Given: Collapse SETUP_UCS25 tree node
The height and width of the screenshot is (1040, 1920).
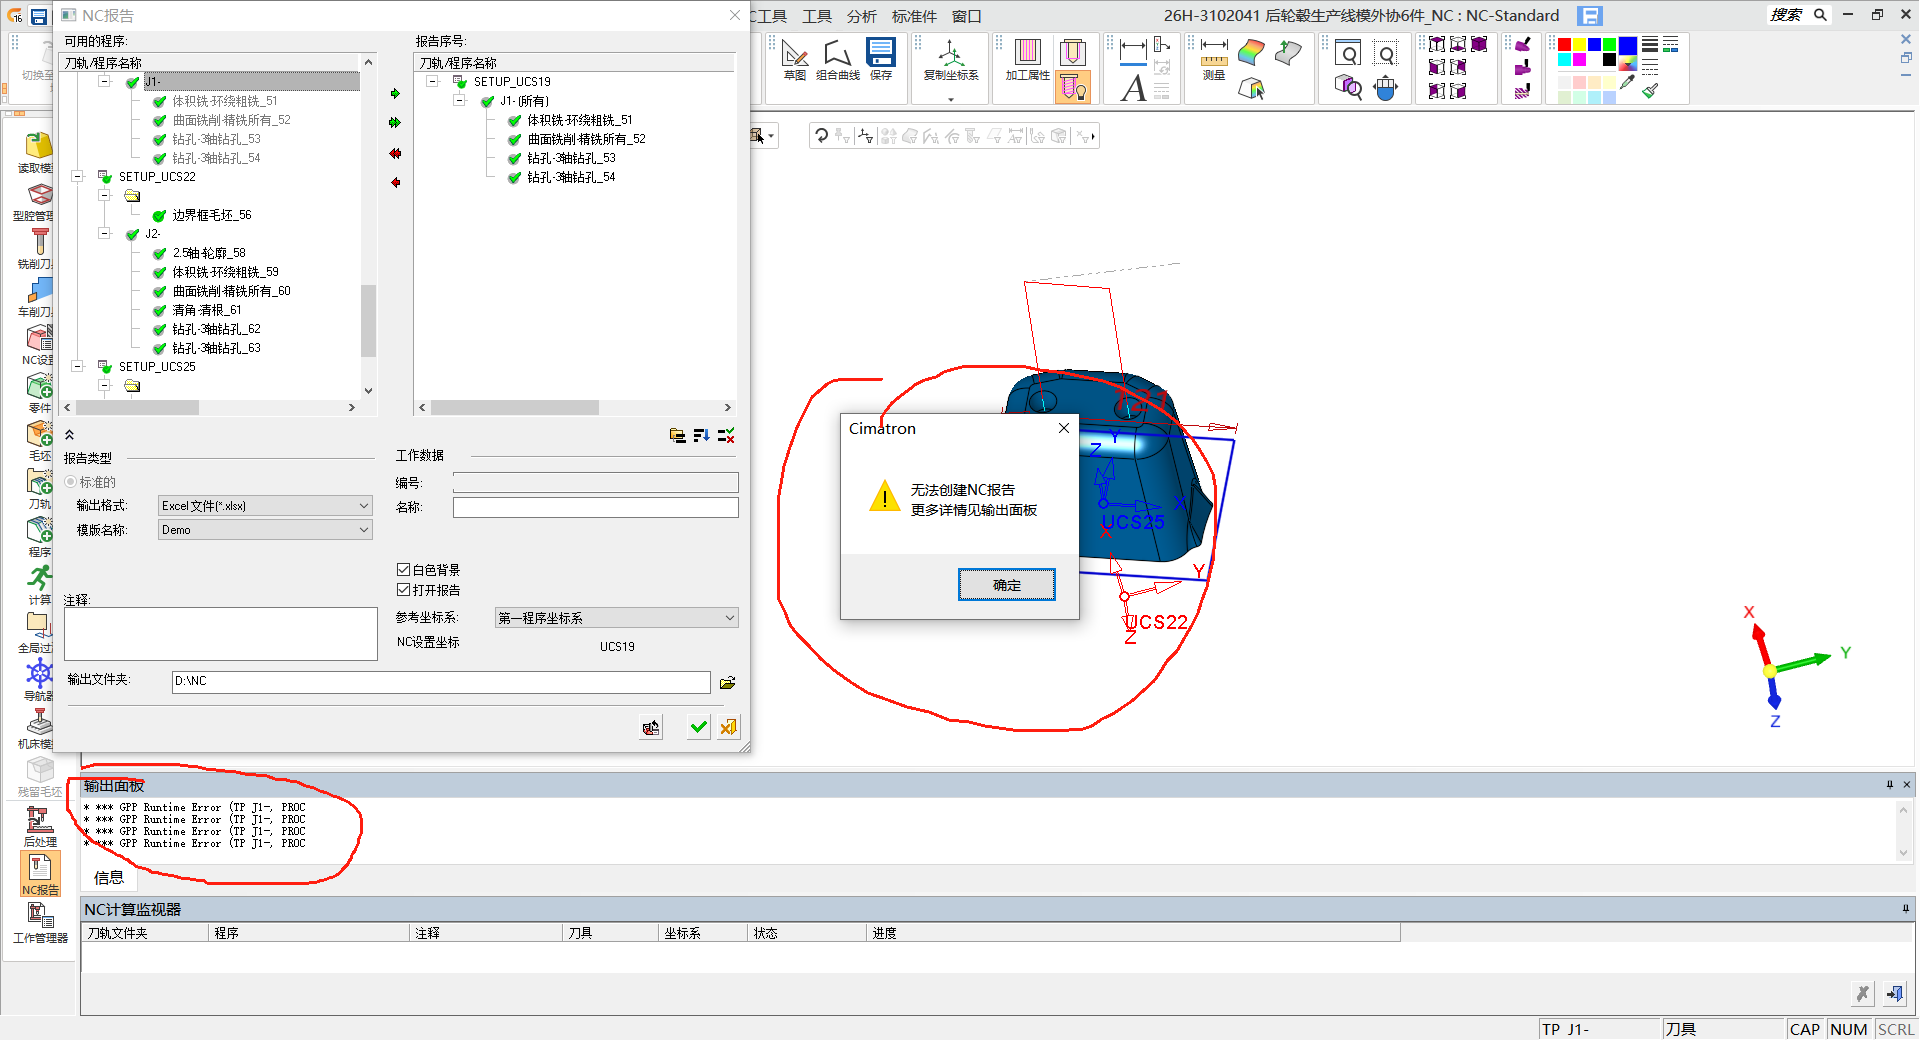Looking at the screenshot, I should pyautogui.click(x=78, y=367).
